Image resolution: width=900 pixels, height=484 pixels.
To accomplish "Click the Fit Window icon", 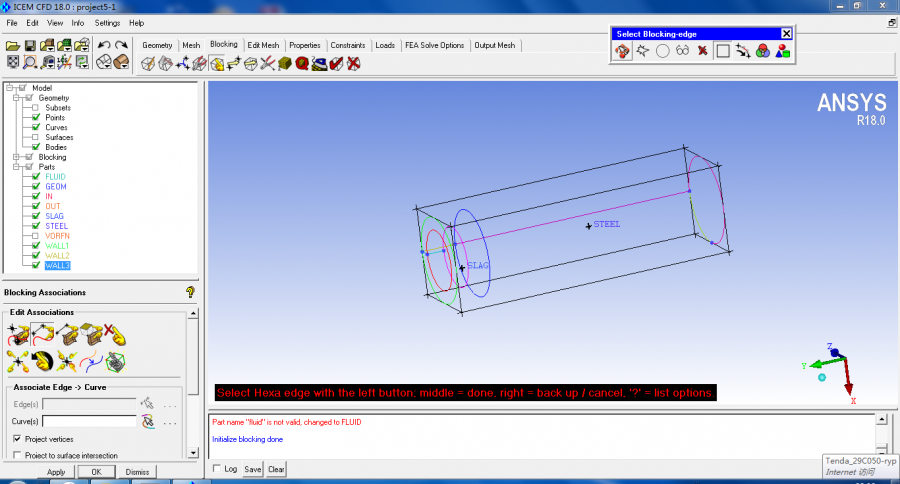I will [x=13, y=63].
